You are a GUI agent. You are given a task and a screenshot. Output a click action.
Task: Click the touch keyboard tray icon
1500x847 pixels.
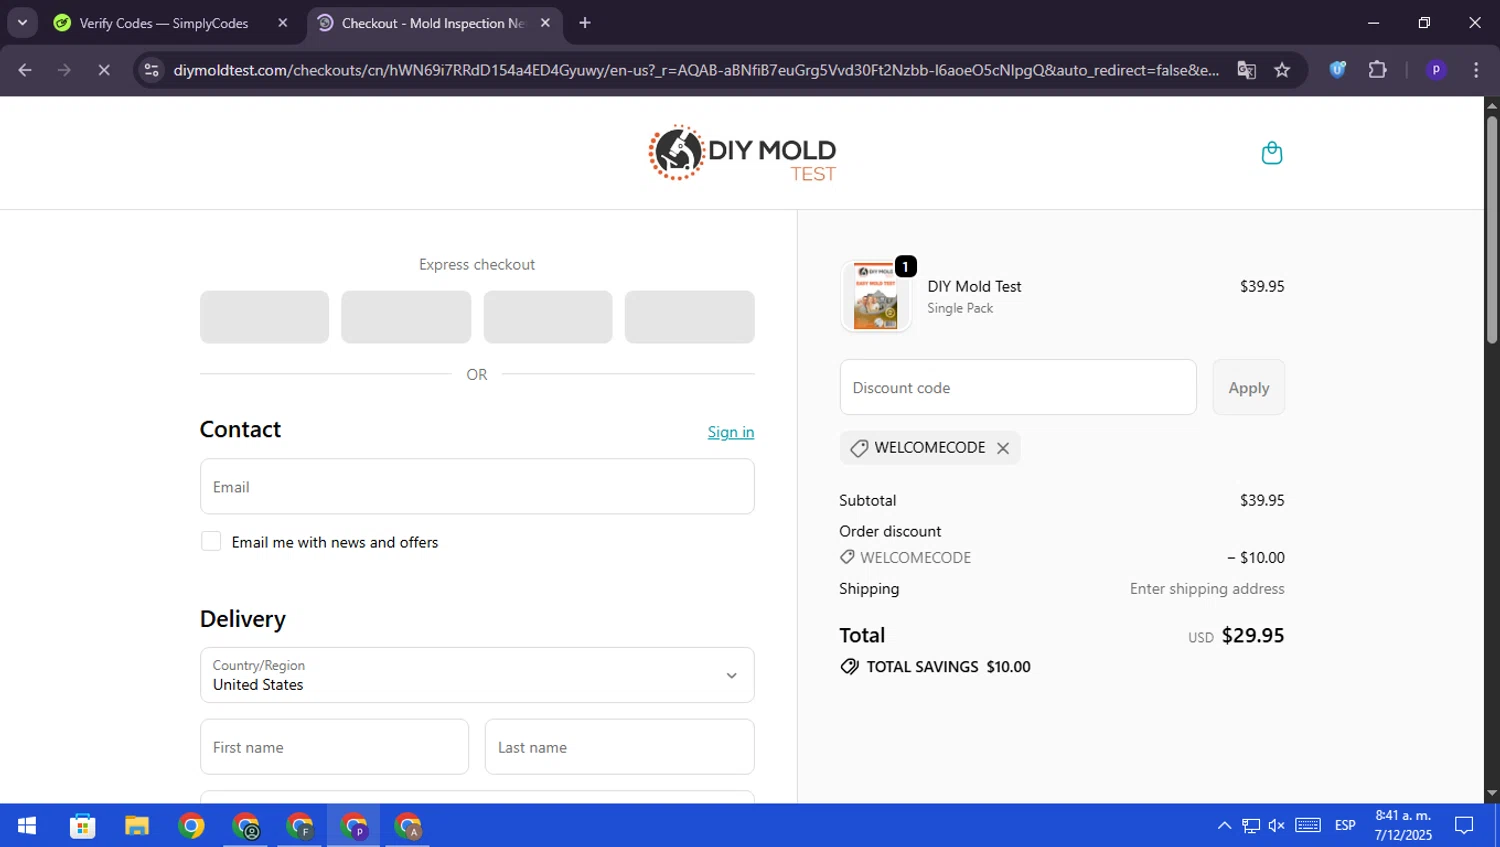(x=1308, y=826)
